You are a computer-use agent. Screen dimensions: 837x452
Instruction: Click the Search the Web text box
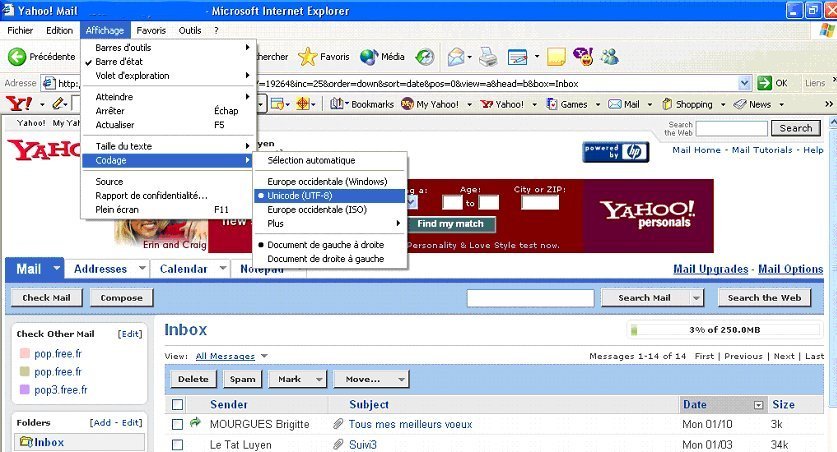coord(731,128)
